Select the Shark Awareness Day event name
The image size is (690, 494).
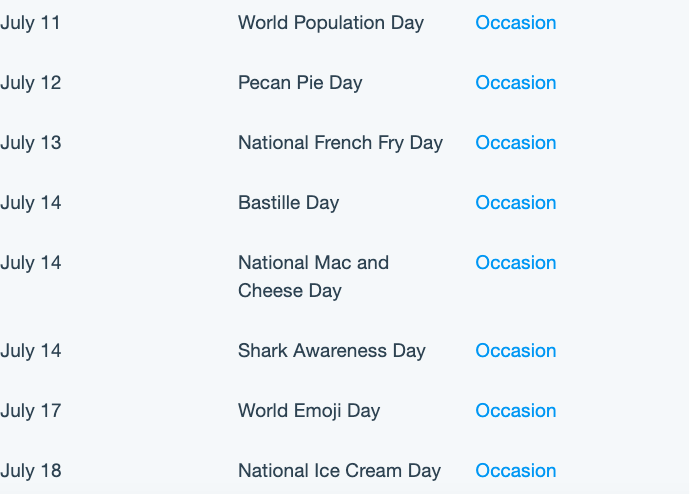[332, 351]
